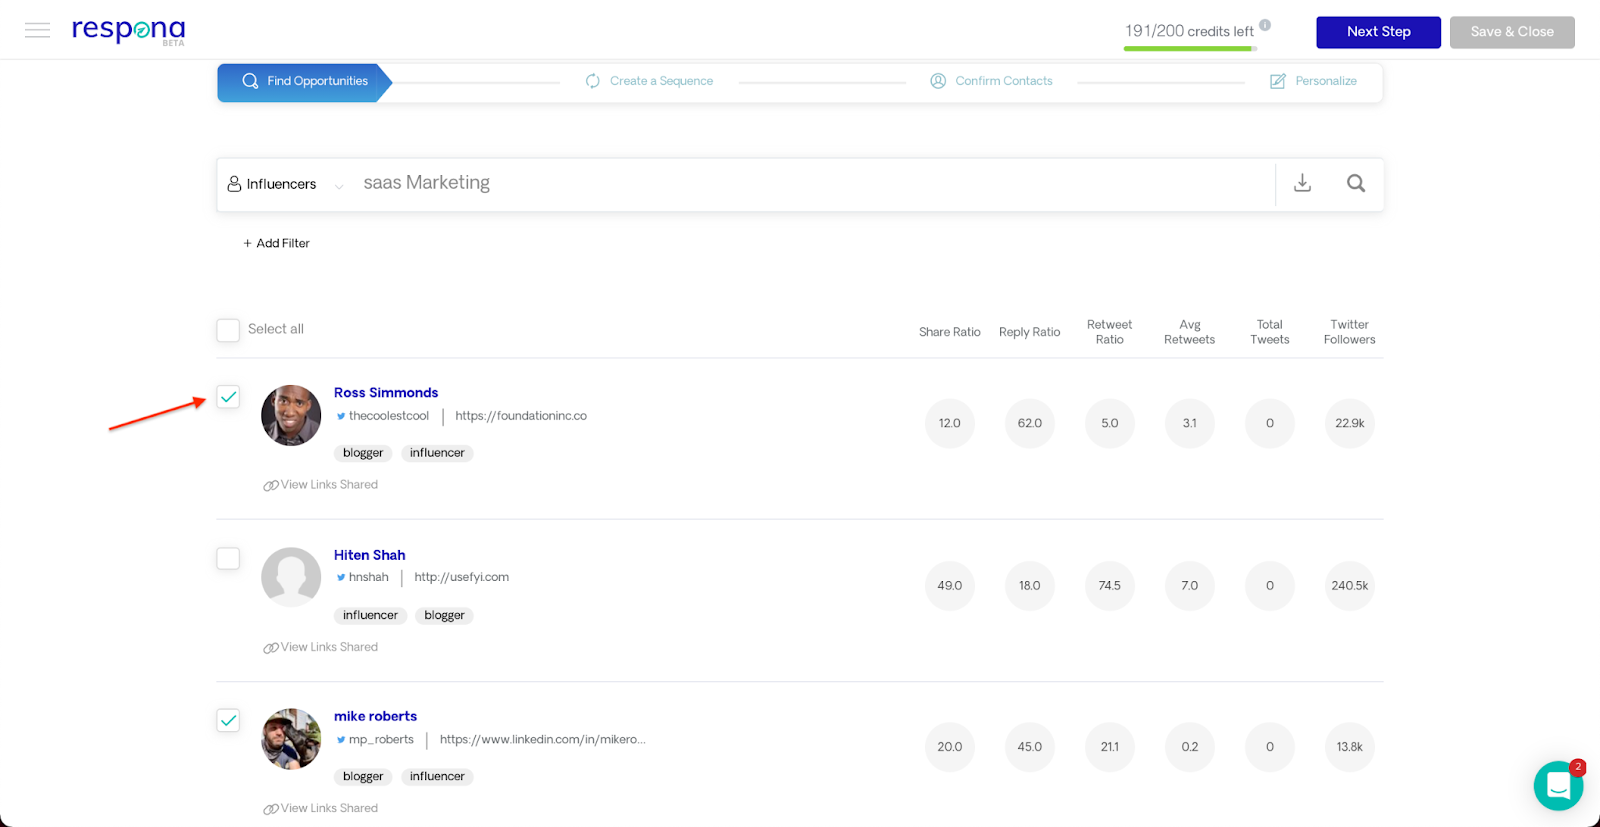Download the search results via download icon

[x=1302, y=183]
